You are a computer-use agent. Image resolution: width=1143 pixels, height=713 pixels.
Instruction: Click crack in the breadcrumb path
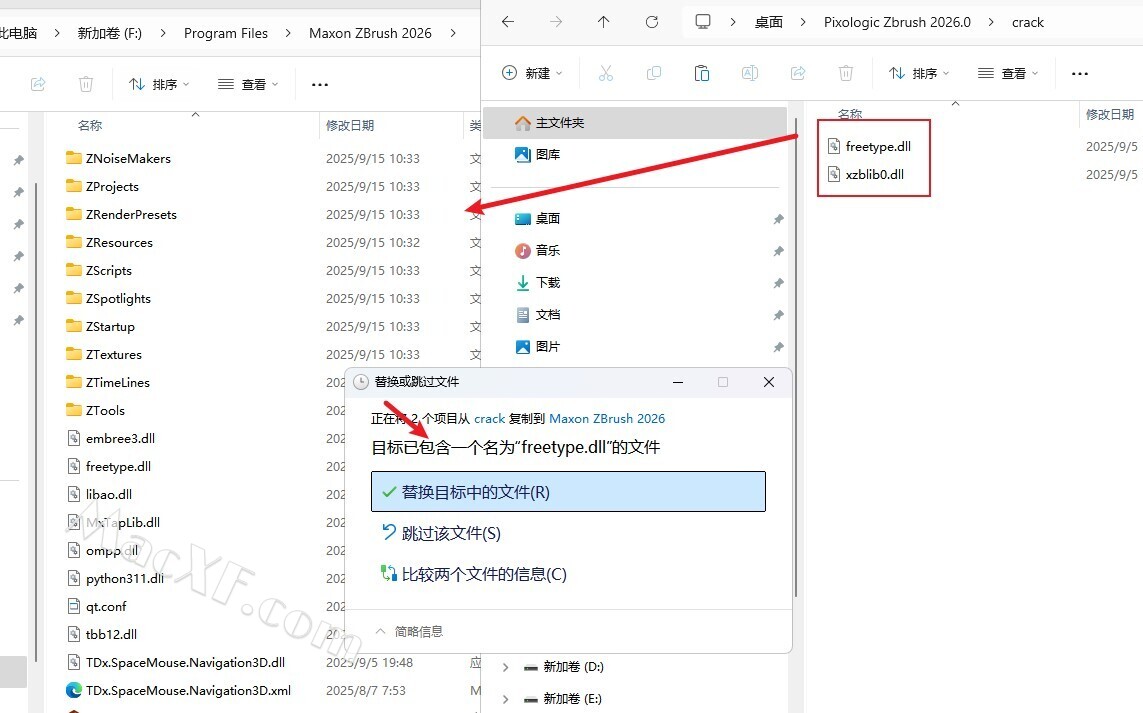(x=1028, y=22)
